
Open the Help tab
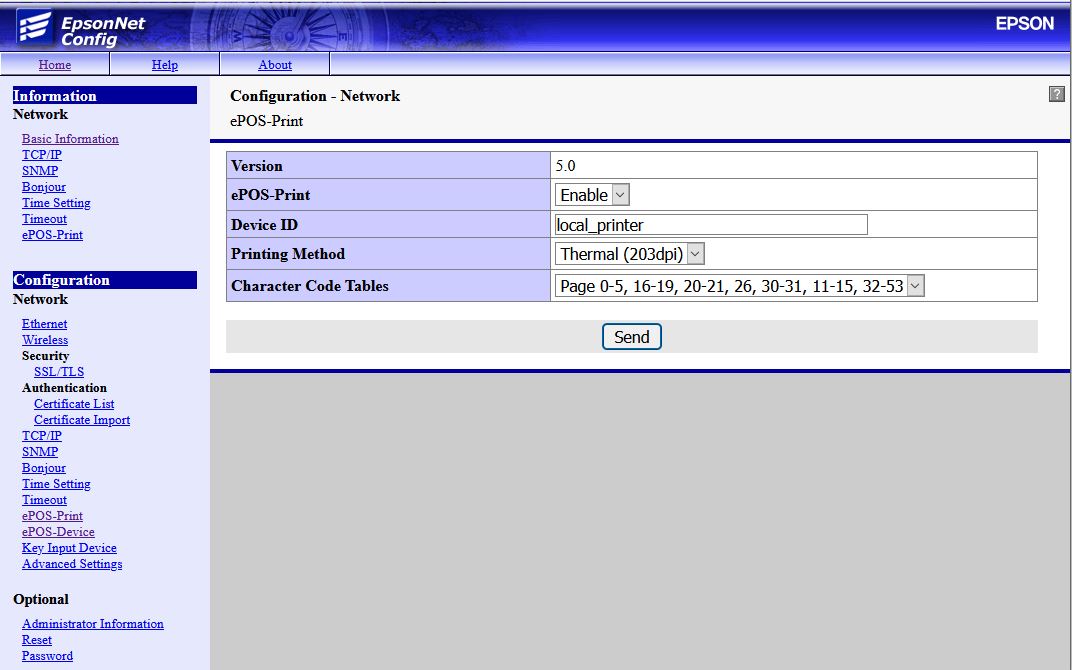pyautogui.click(x=164, y=65)
